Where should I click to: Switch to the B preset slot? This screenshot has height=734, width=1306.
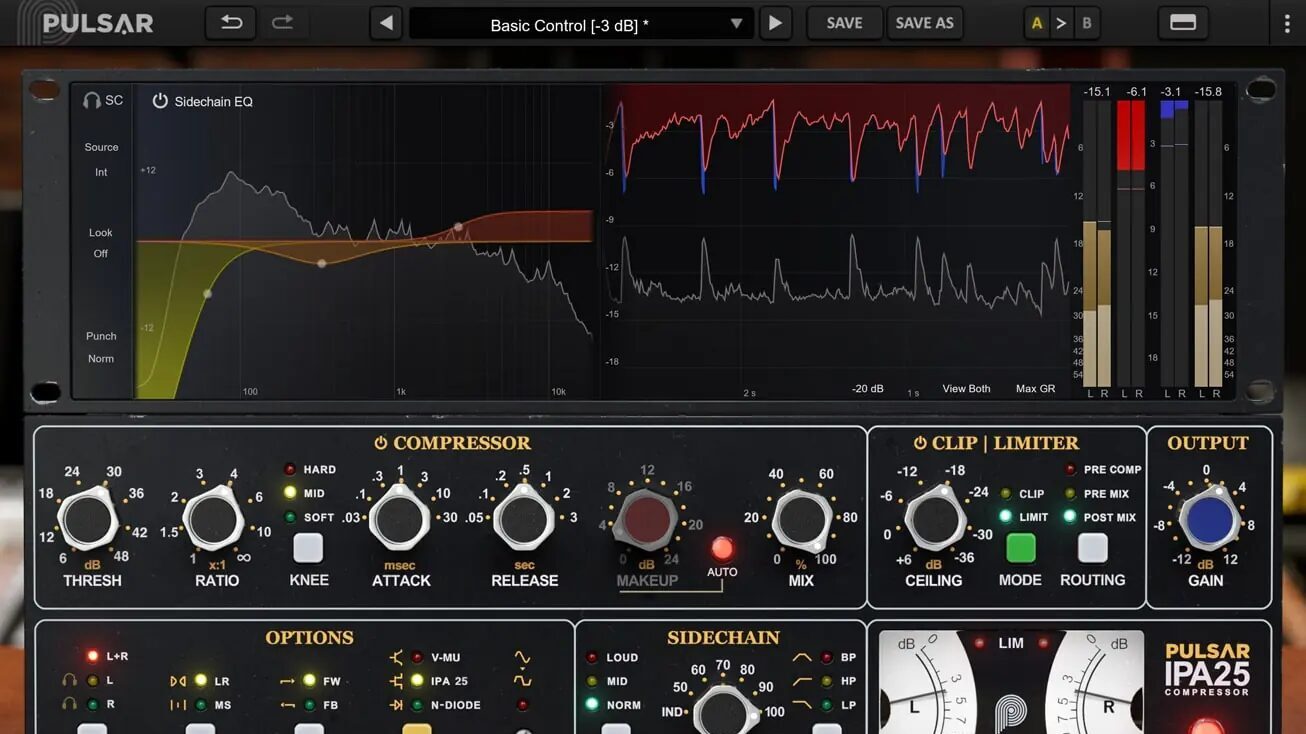click(1087, 23)
